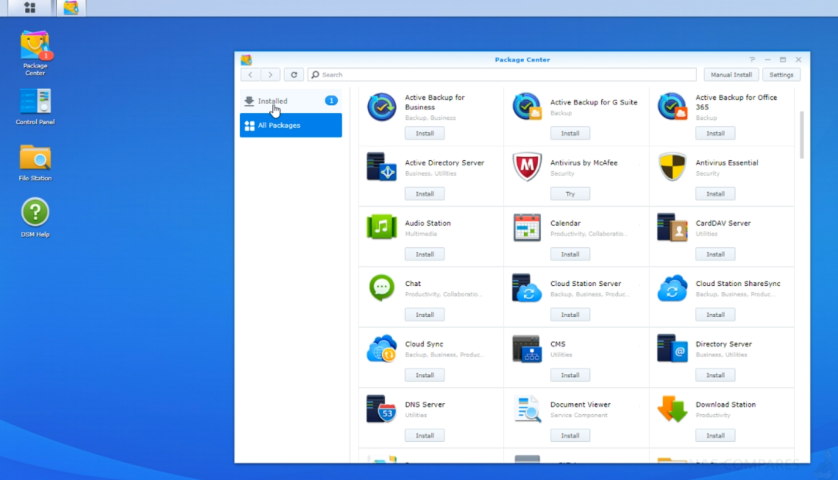Image resolution: width=838 pixels, height=480 pixels.
Task: Install Cloud Sync
Action: [x=425, y=375]
